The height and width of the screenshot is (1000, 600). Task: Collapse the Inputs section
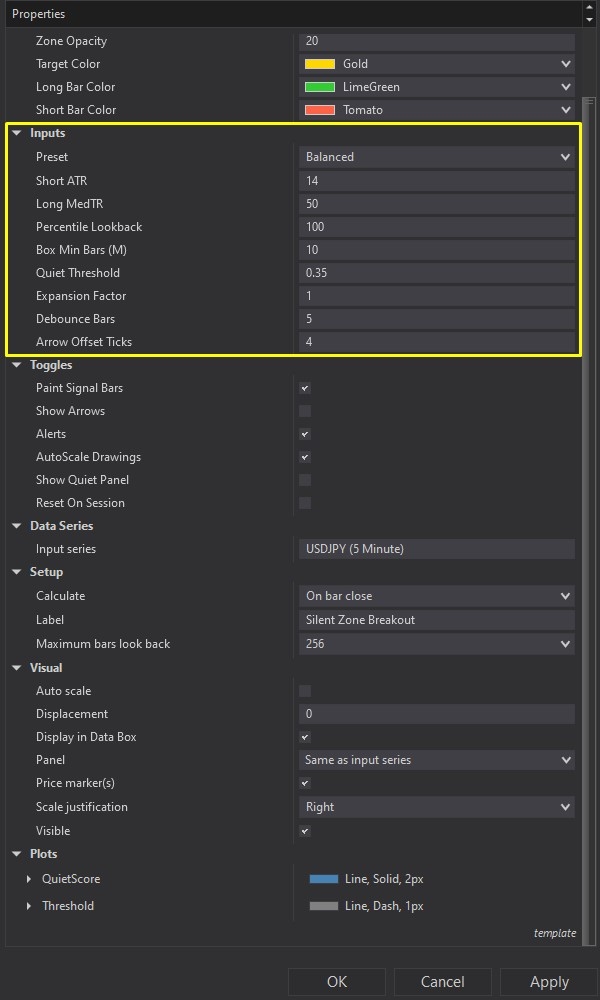[18, 133]
